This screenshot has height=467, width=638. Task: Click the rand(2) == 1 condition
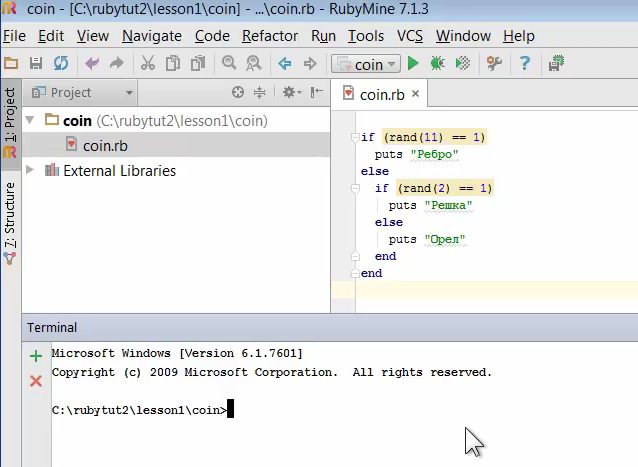click(x=445, y=188)
